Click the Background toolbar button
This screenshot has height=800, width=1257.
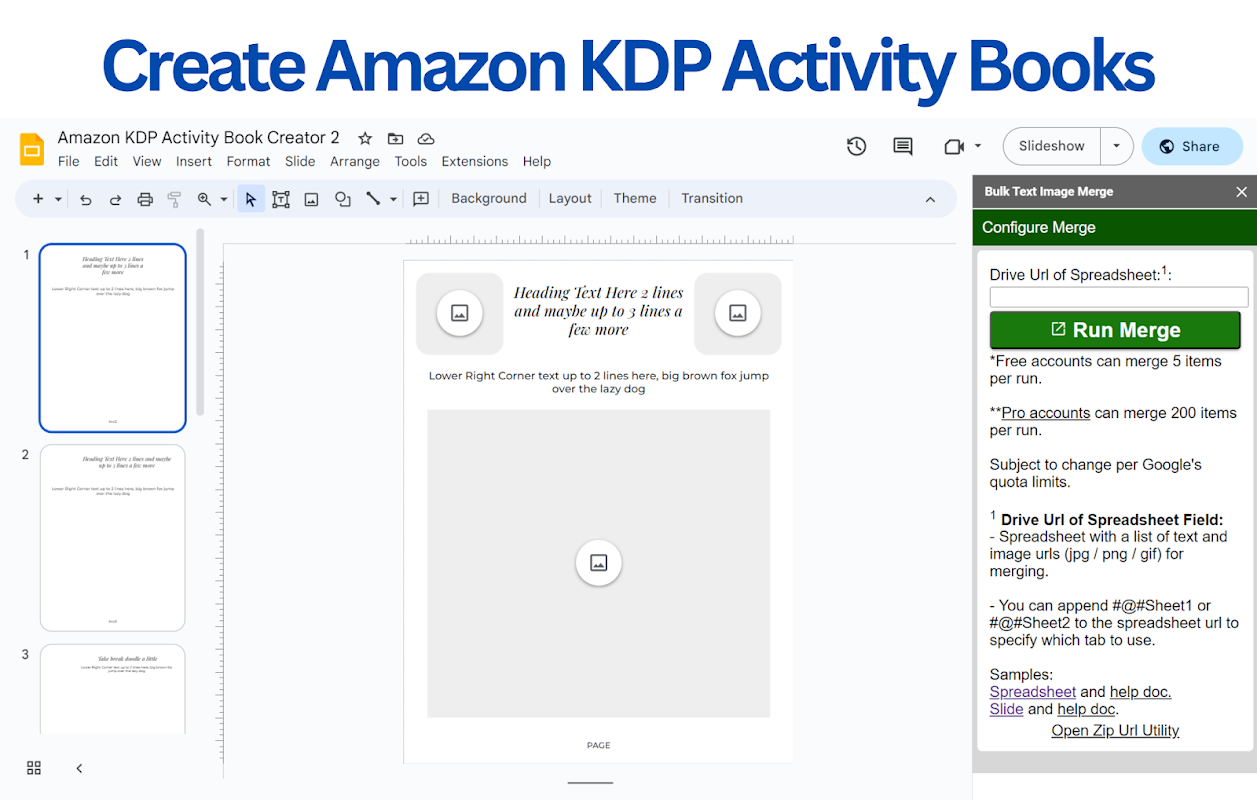[x=489, y=198]
